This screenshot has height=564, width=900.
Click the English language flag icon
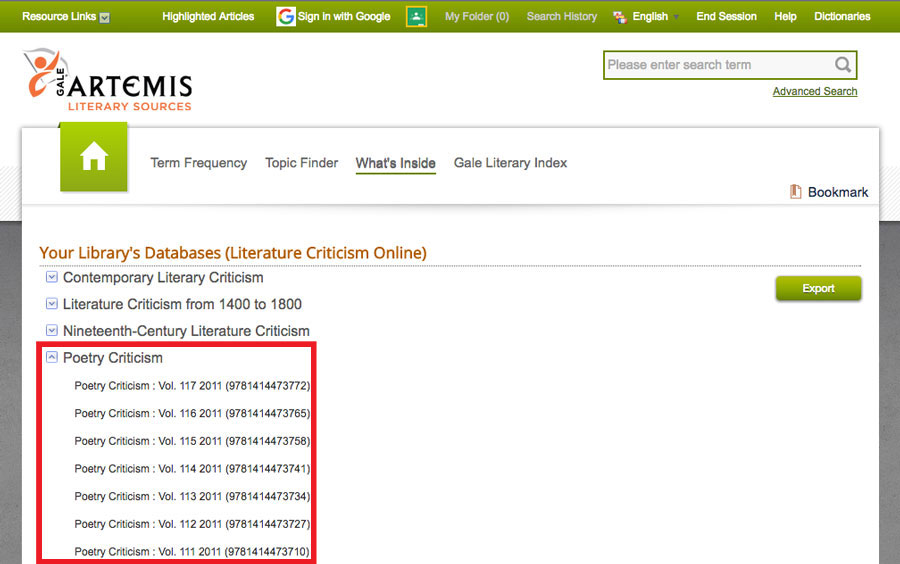[620, 17]
